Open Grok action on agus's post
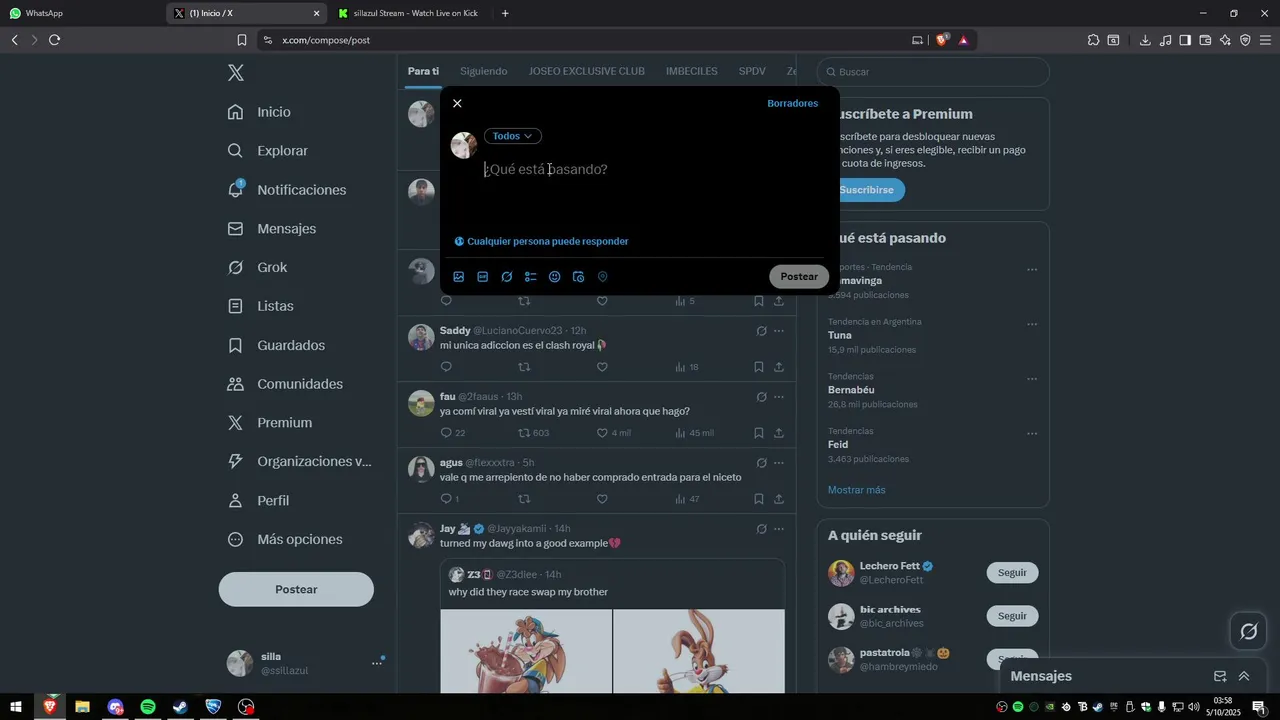This screenshot has height=720, width=1280. coord(761,463)
